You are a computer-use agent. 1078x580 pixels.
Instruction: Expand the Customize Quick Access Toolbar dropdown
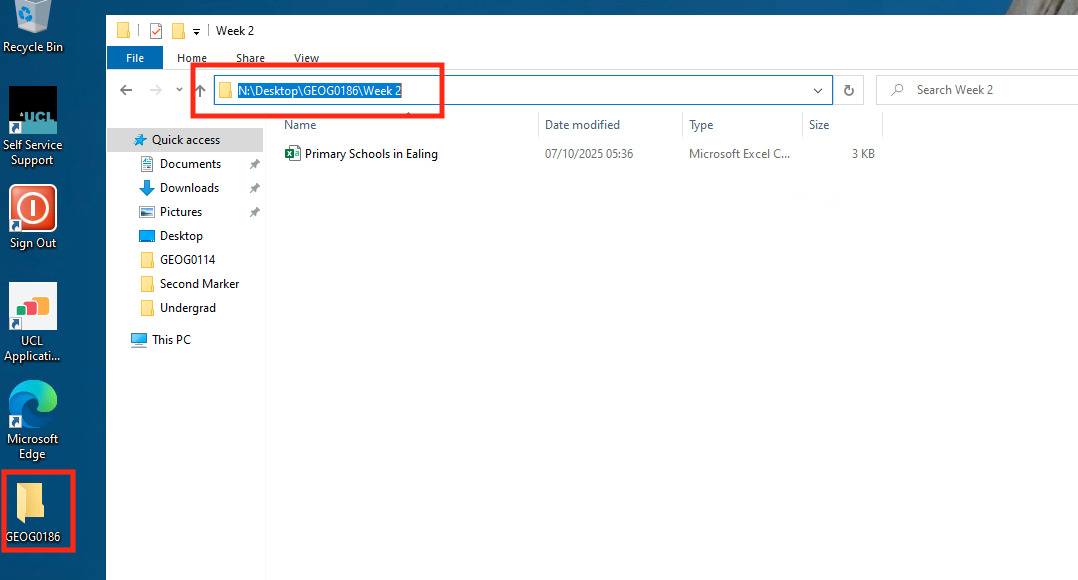197,32
